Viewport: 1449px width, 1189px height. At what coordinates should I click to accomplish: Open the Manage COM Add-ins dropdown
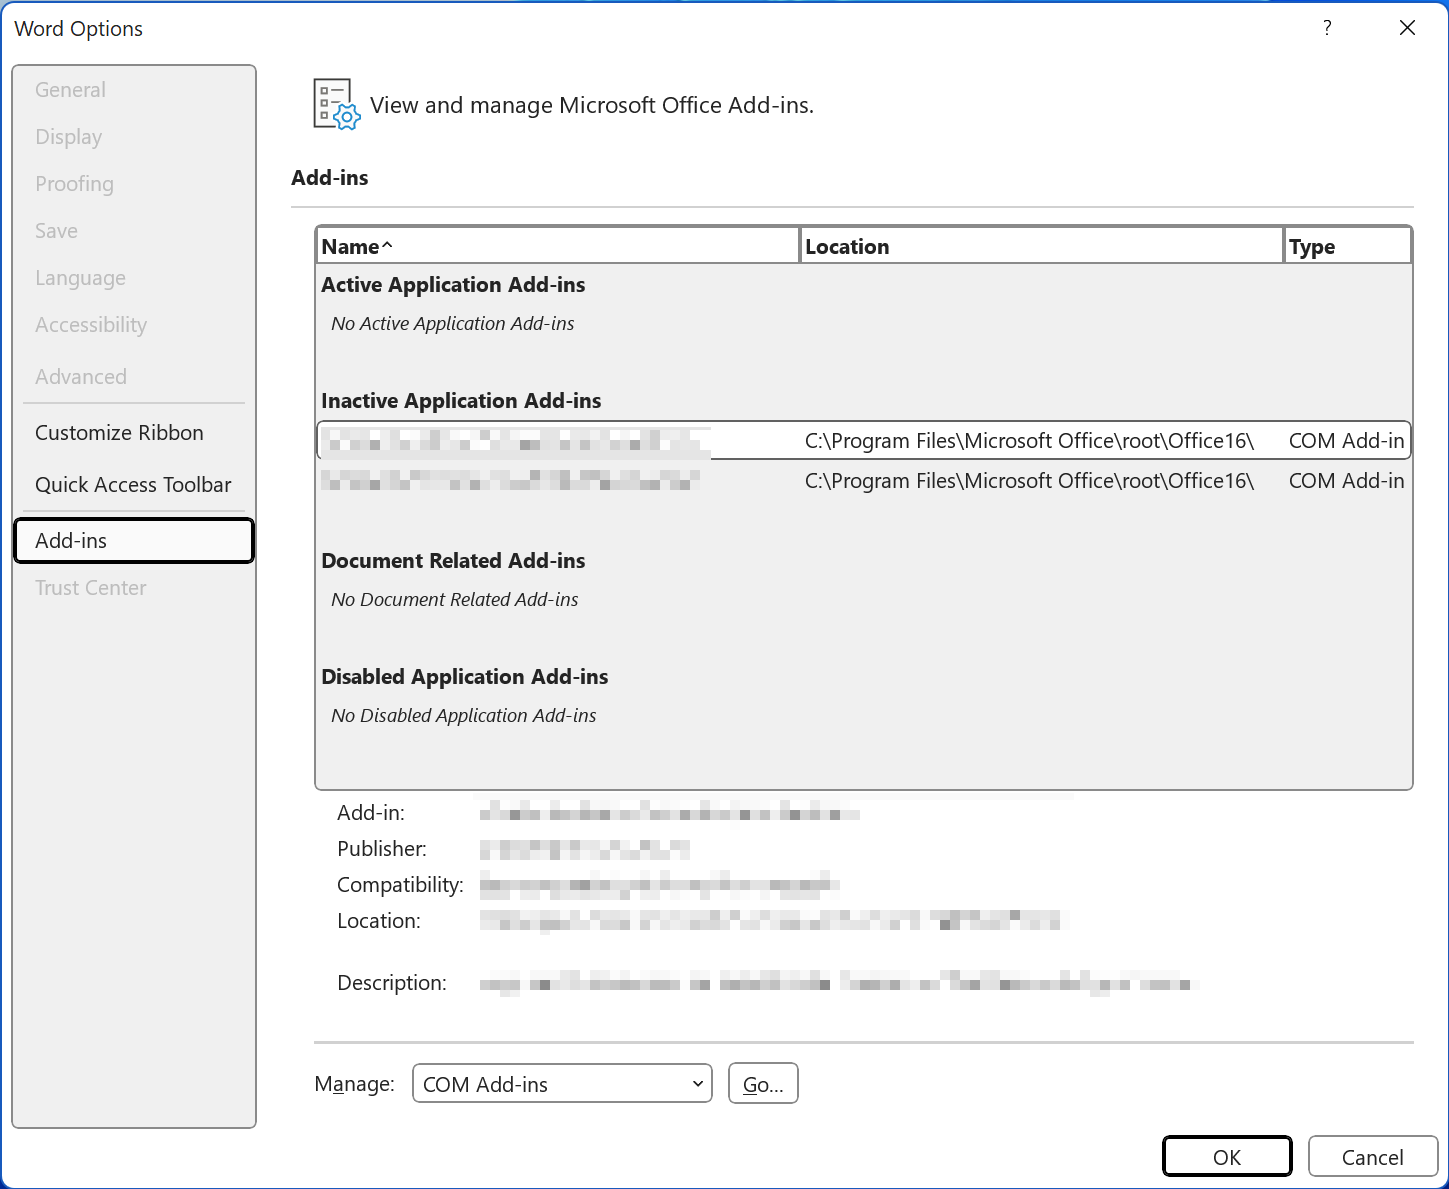(x=562, y=1084)
